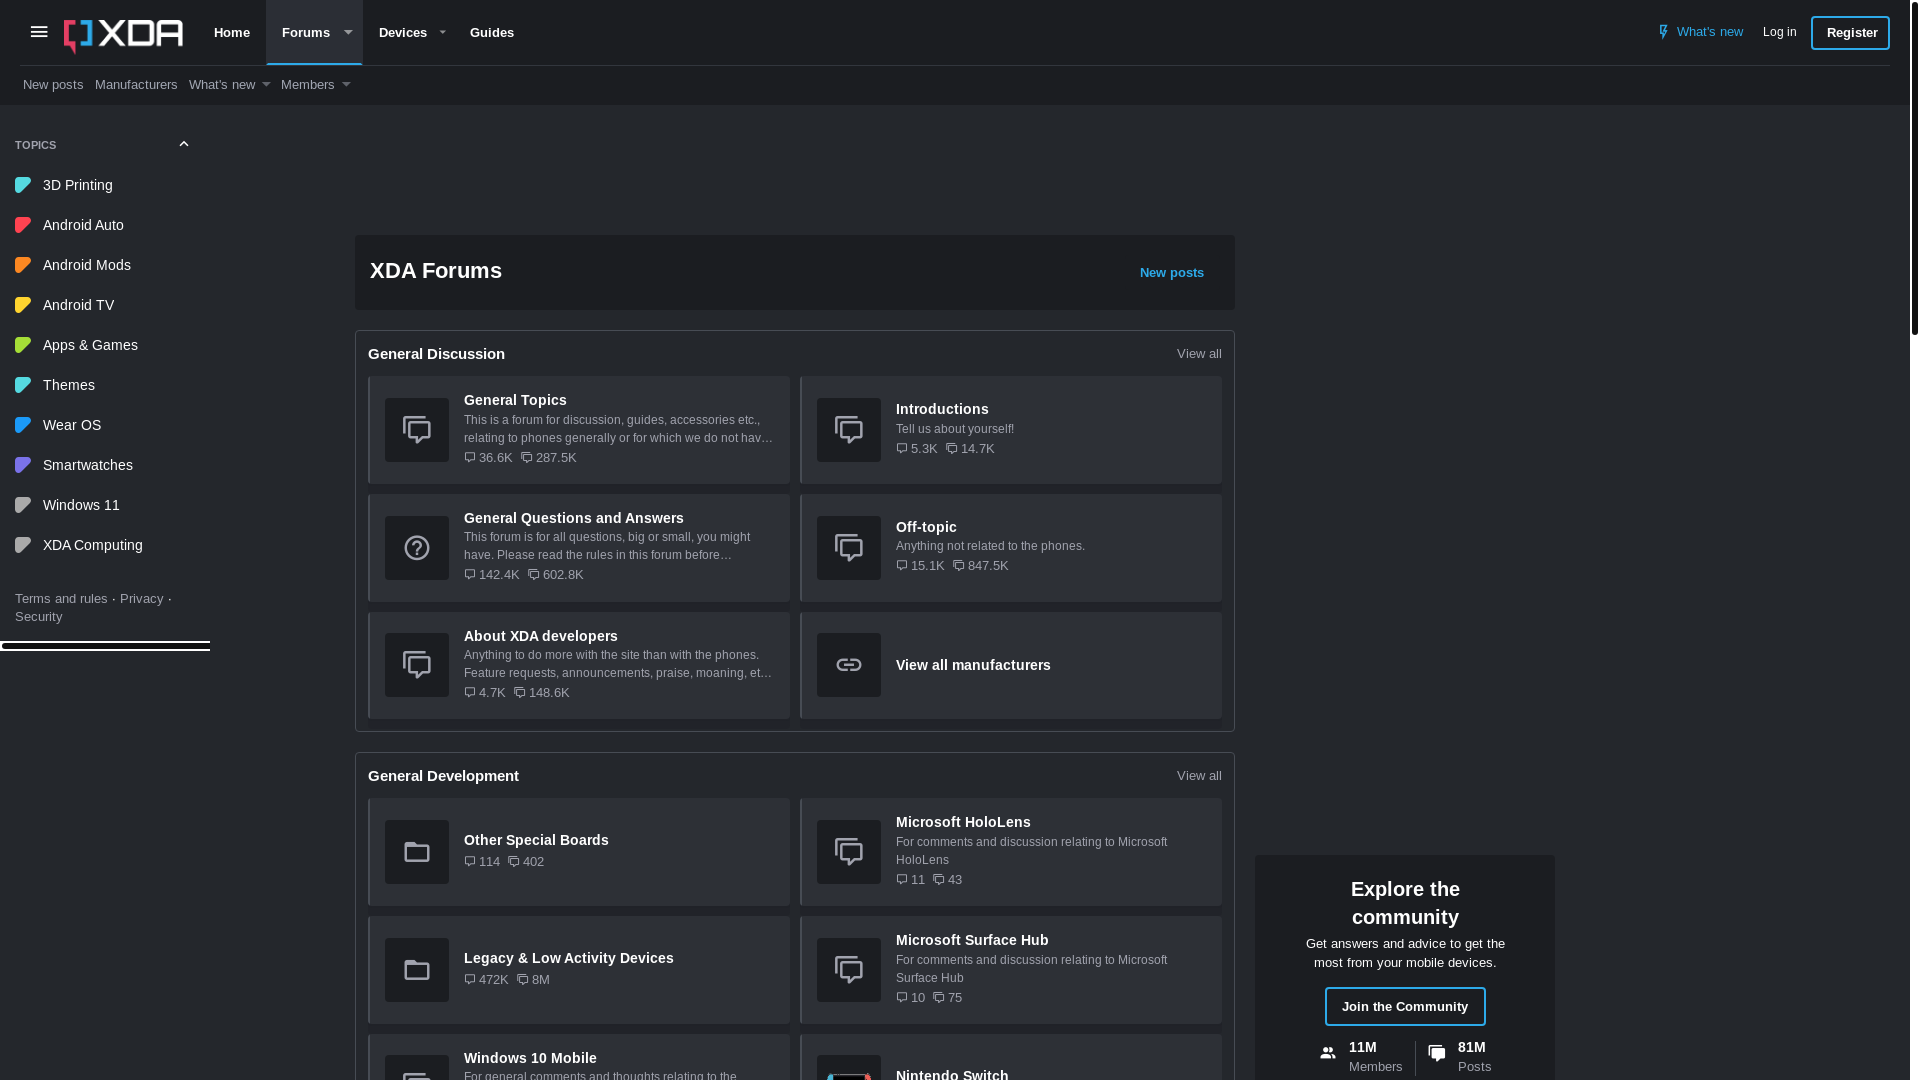Click the sidebar horizontal scrollbar

(x=105, y=647)
